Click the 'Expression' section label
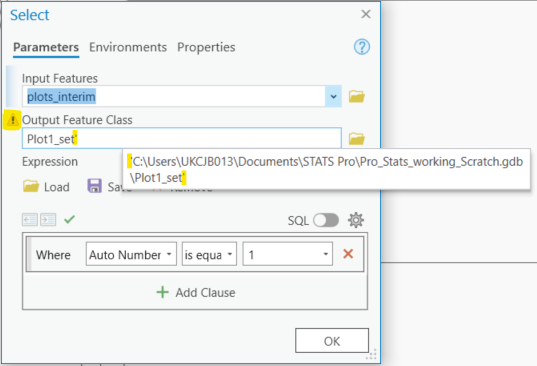The width and height of the screenshot is (537, 366). pos(50,162)
